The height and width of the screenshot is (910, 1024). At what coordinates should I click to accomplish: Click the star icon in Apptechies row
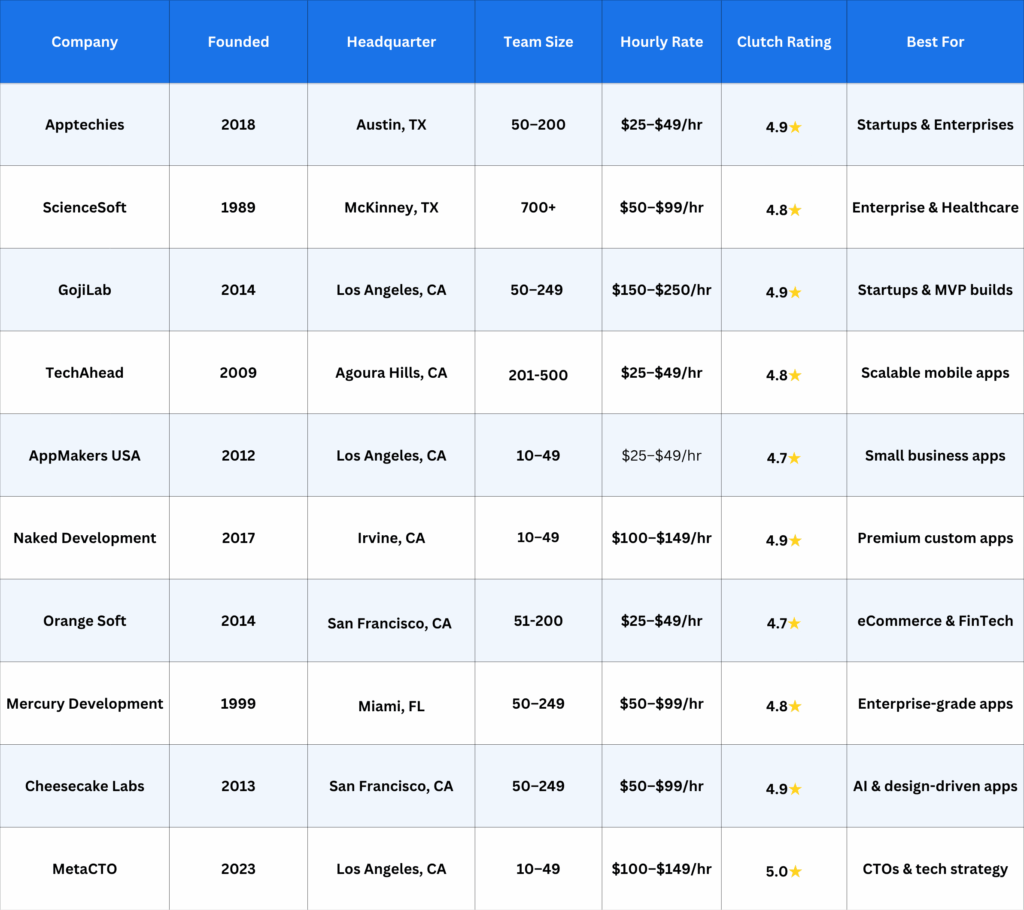[795, 127]
